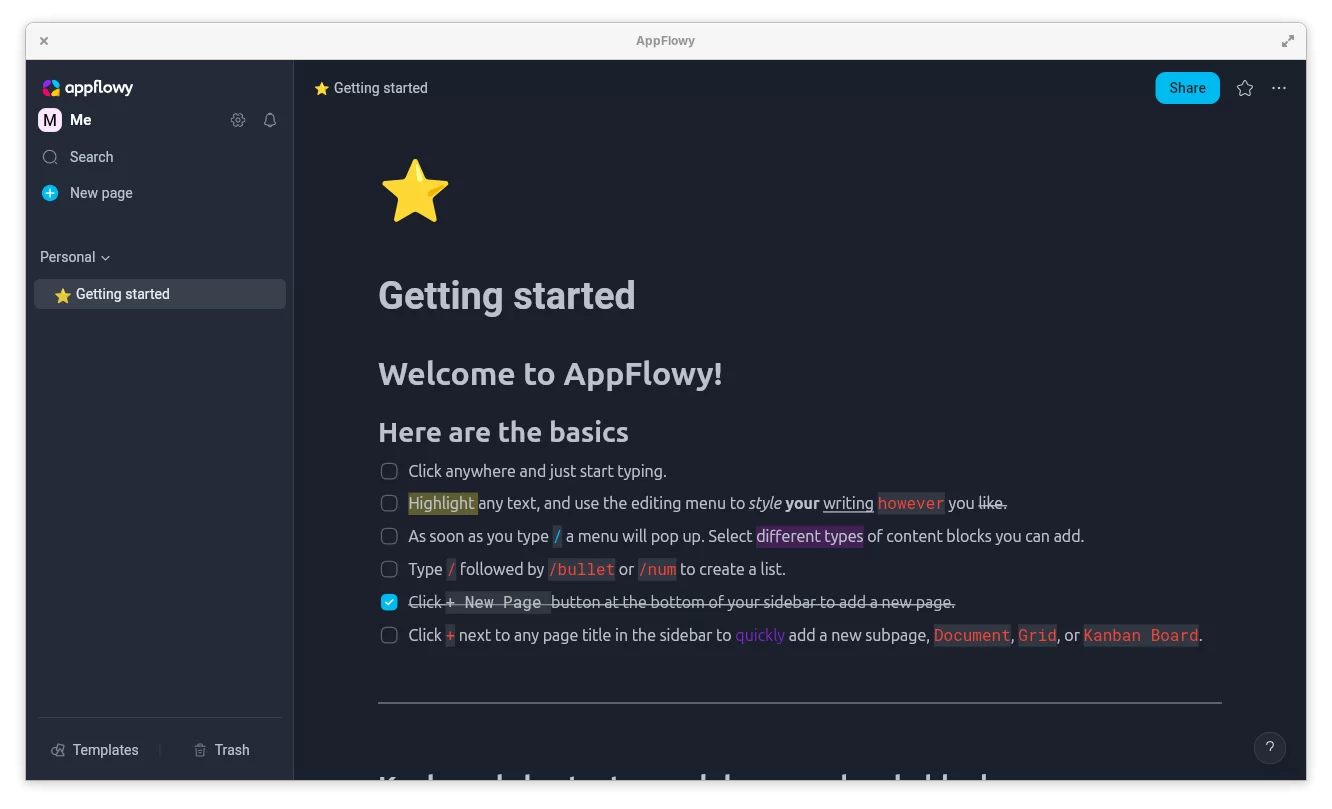Click the red code word 'however'
The height and width of the screenshot is (809, 1332).
pyautogui.click(x=911, y=503)
